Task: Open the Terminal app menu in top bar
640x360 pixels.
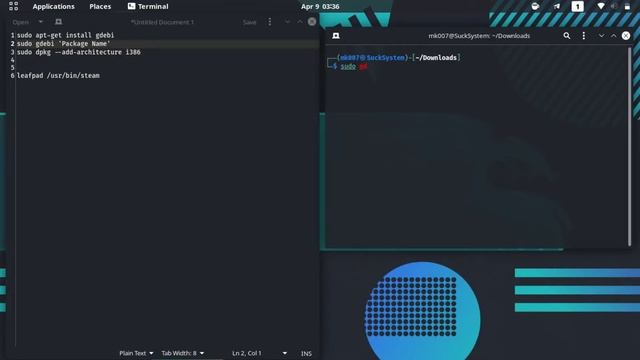Action: tap(148, 7)
